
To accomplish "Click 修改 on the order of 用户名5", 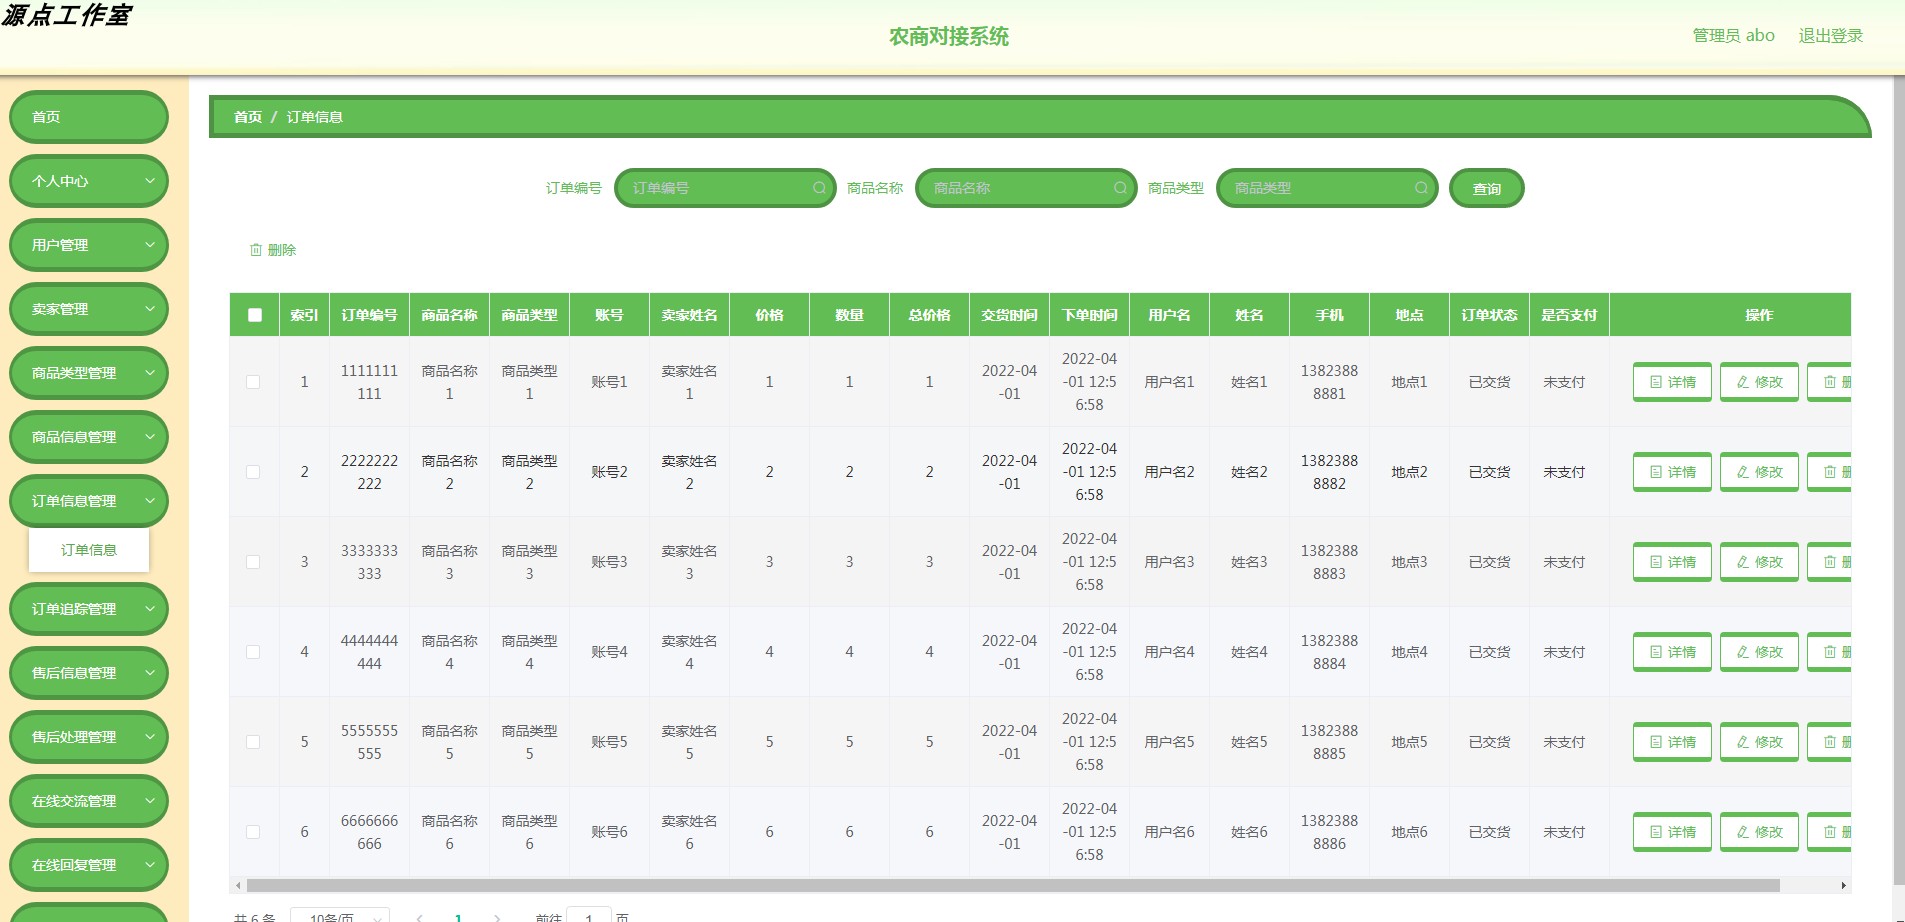I will (x=1759, y=741).
